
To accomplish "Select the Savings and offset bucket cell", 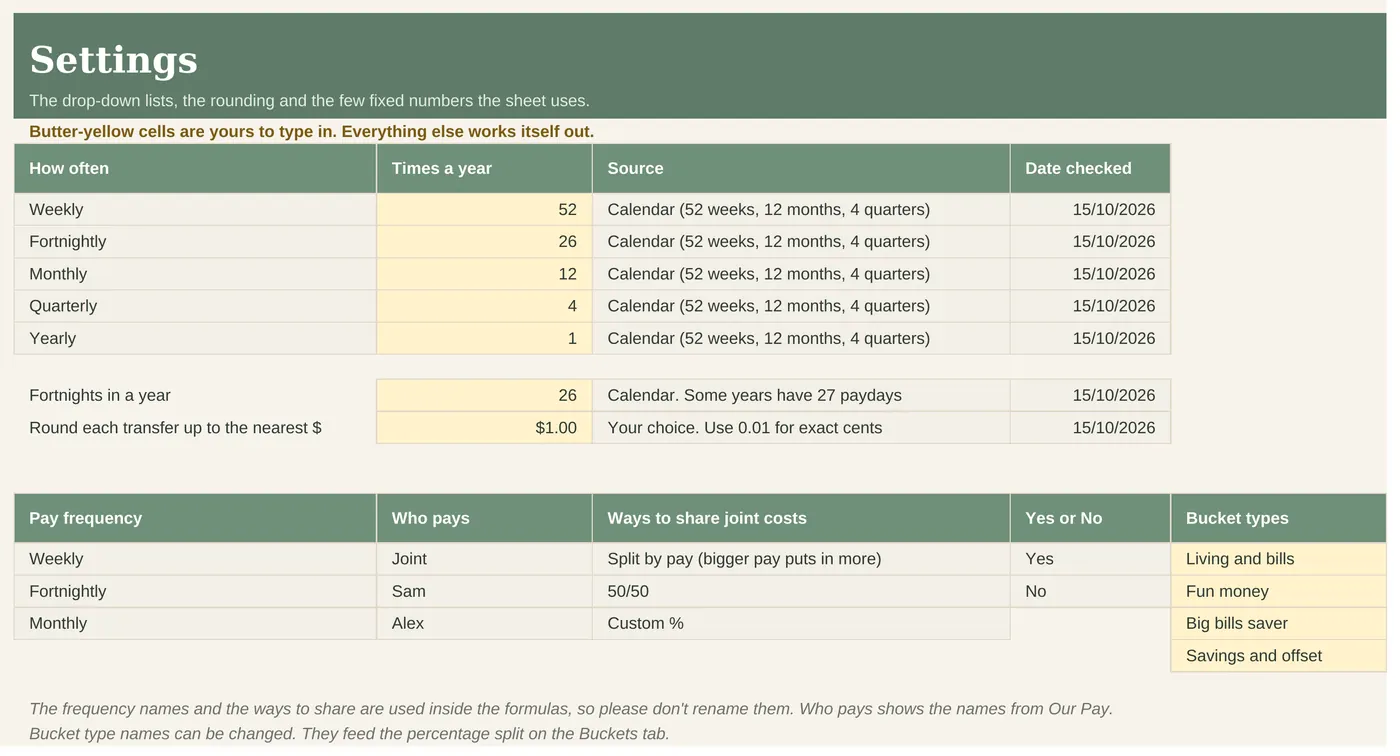I will (x=1278, y=655).
